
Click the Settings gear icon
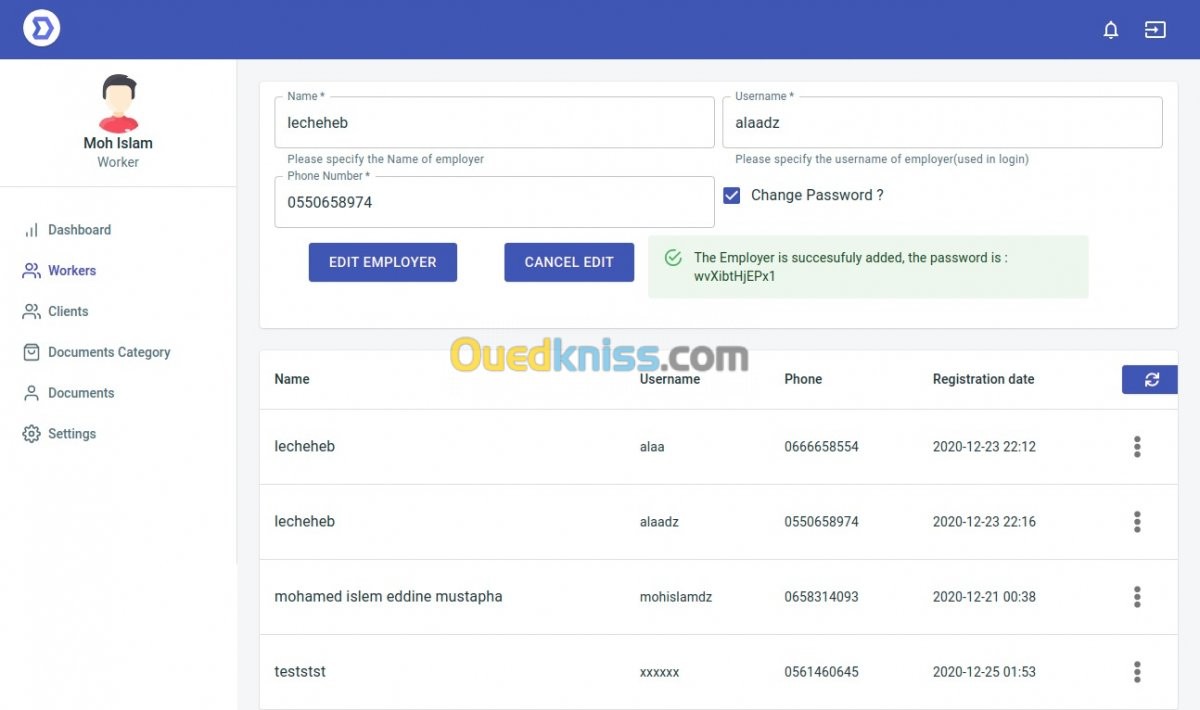[31, 434]
